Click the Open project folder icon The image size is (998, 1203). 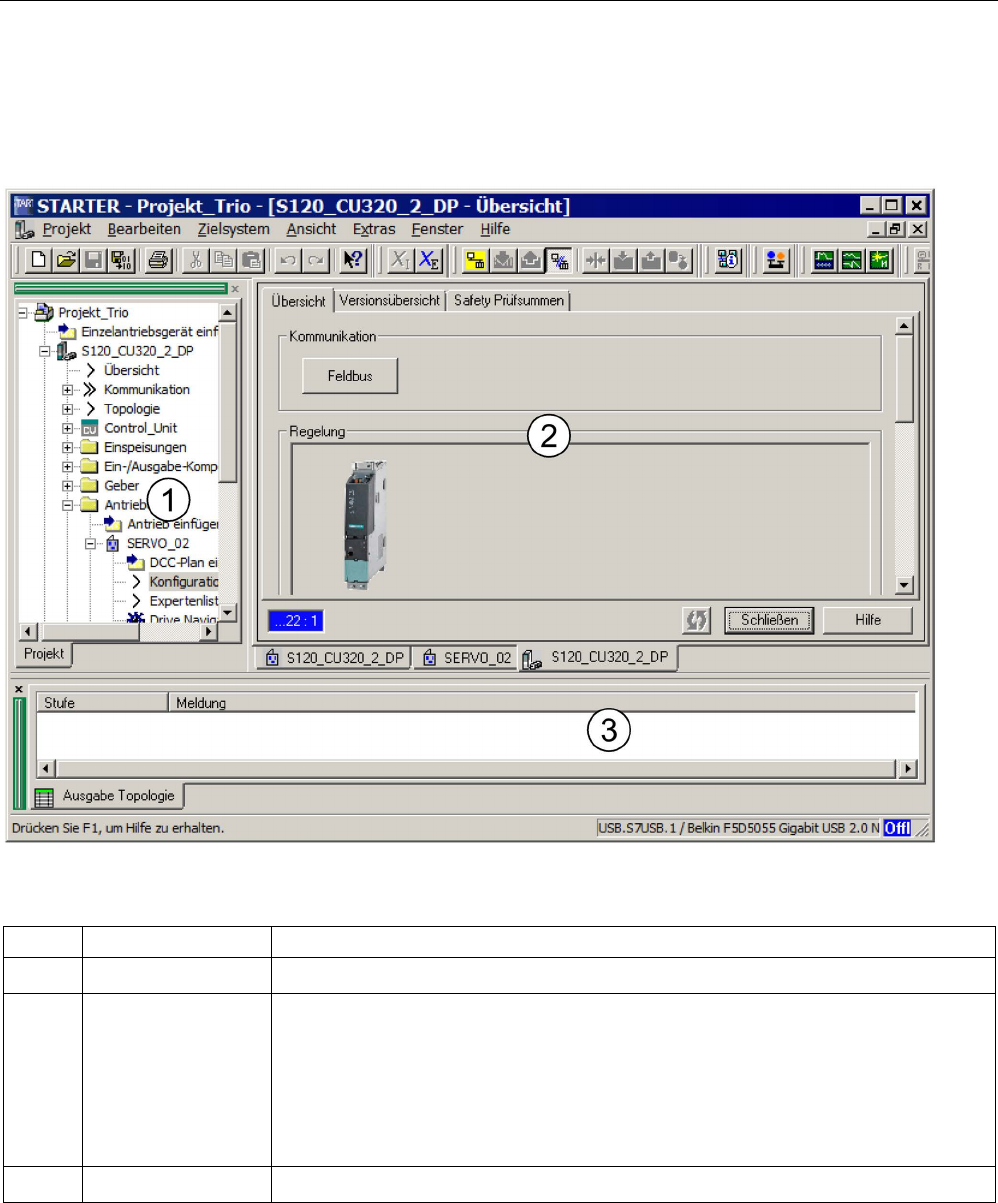(x=66, y=260)
